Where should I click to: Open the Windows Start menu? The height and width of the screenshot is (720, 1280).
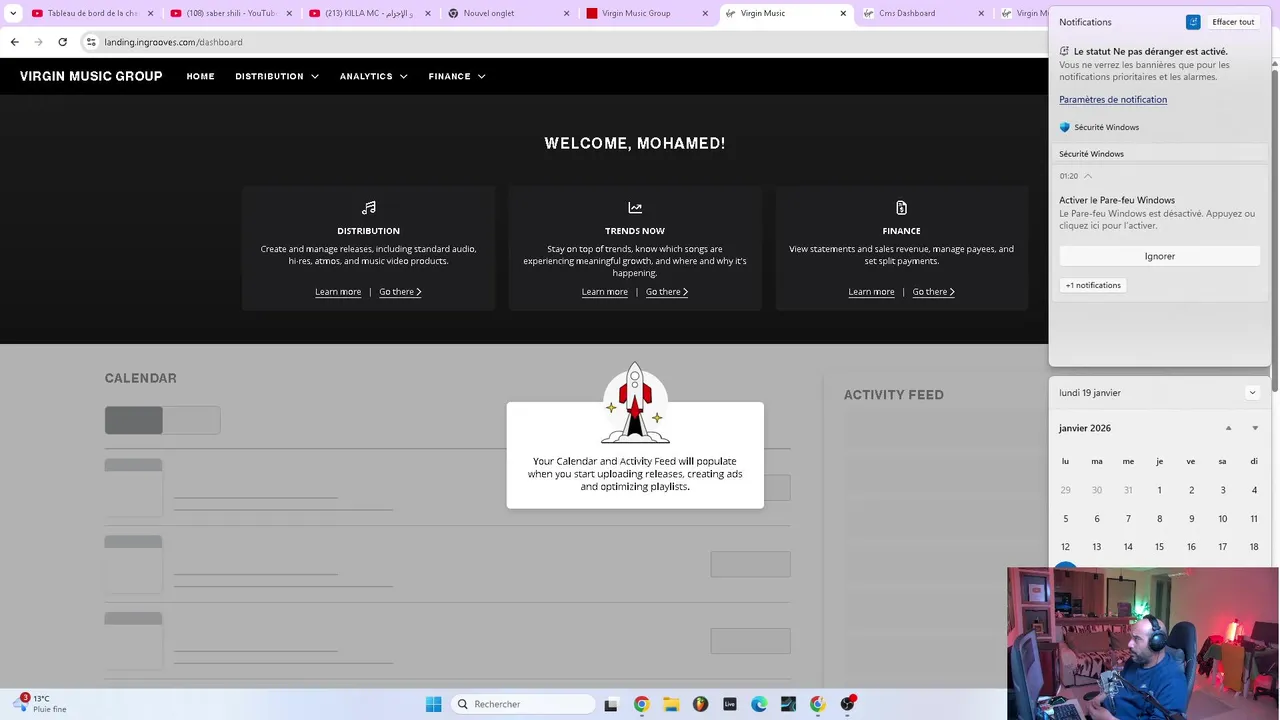pos(433,704)
